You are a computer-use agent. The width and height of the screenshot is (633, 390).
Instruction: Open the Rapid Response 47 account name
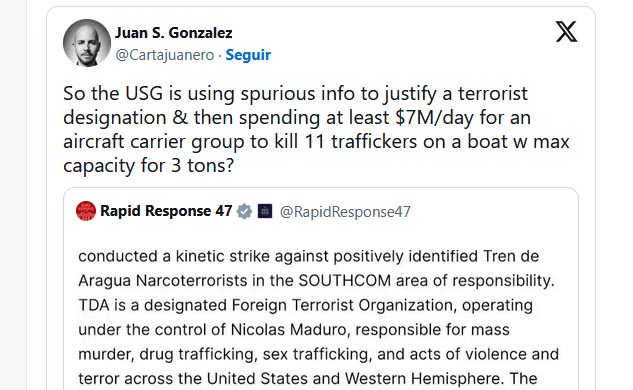point(166,211)
